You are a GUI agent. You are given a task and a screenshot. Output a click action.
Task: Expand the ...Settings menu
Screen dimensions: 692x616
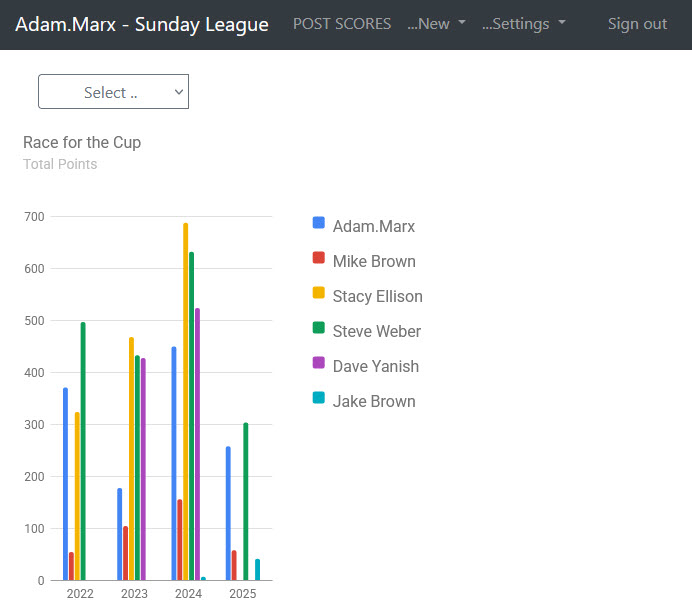(523, 24)
